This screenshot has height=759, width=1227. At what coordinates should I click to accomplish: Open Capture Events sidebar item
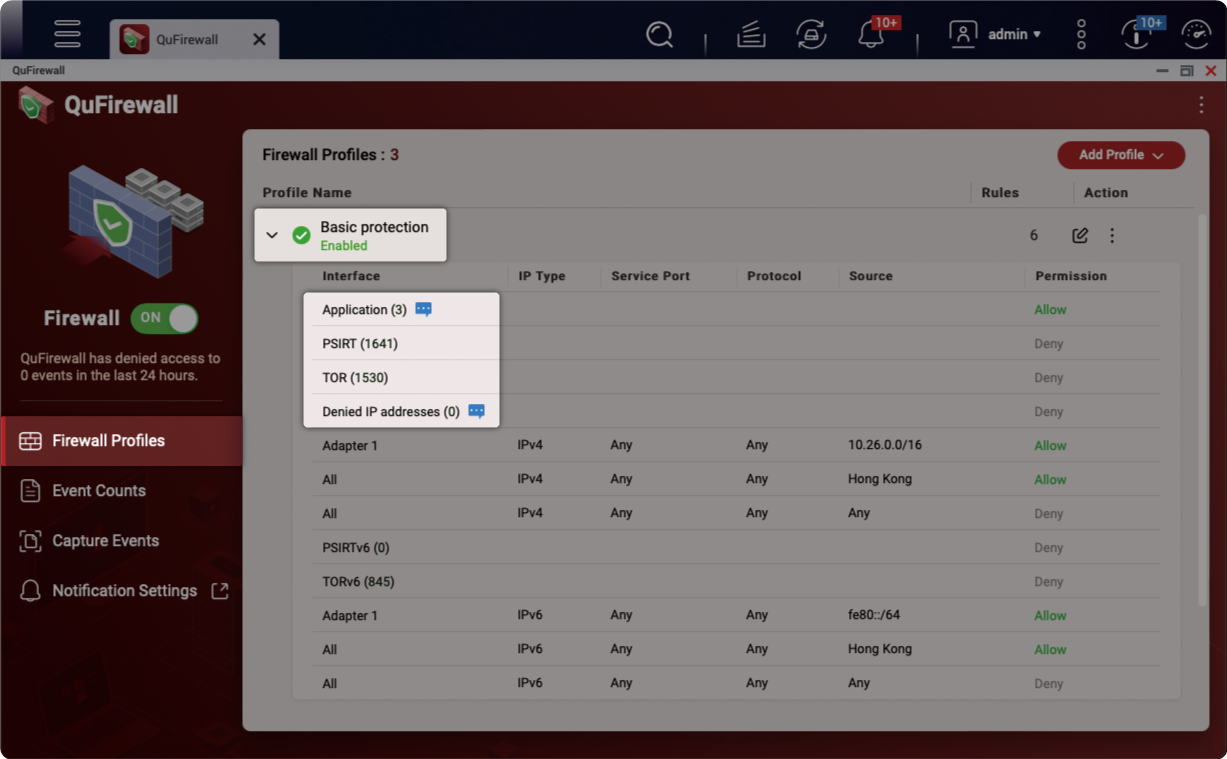[121, 541]
